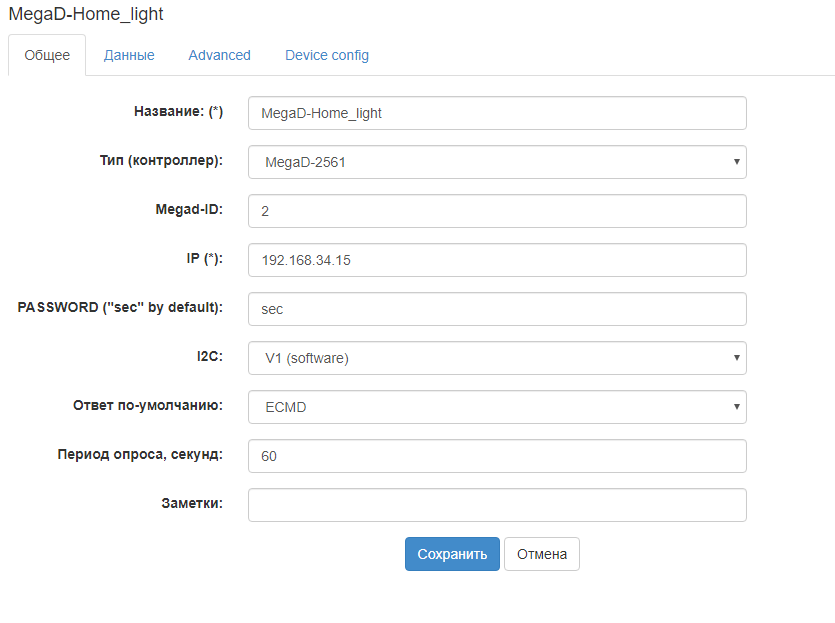Viewport: 835px width, 623px height.
Task: Expand the Ответ по-умолчанию dropdown
Action: pos(497,407)
